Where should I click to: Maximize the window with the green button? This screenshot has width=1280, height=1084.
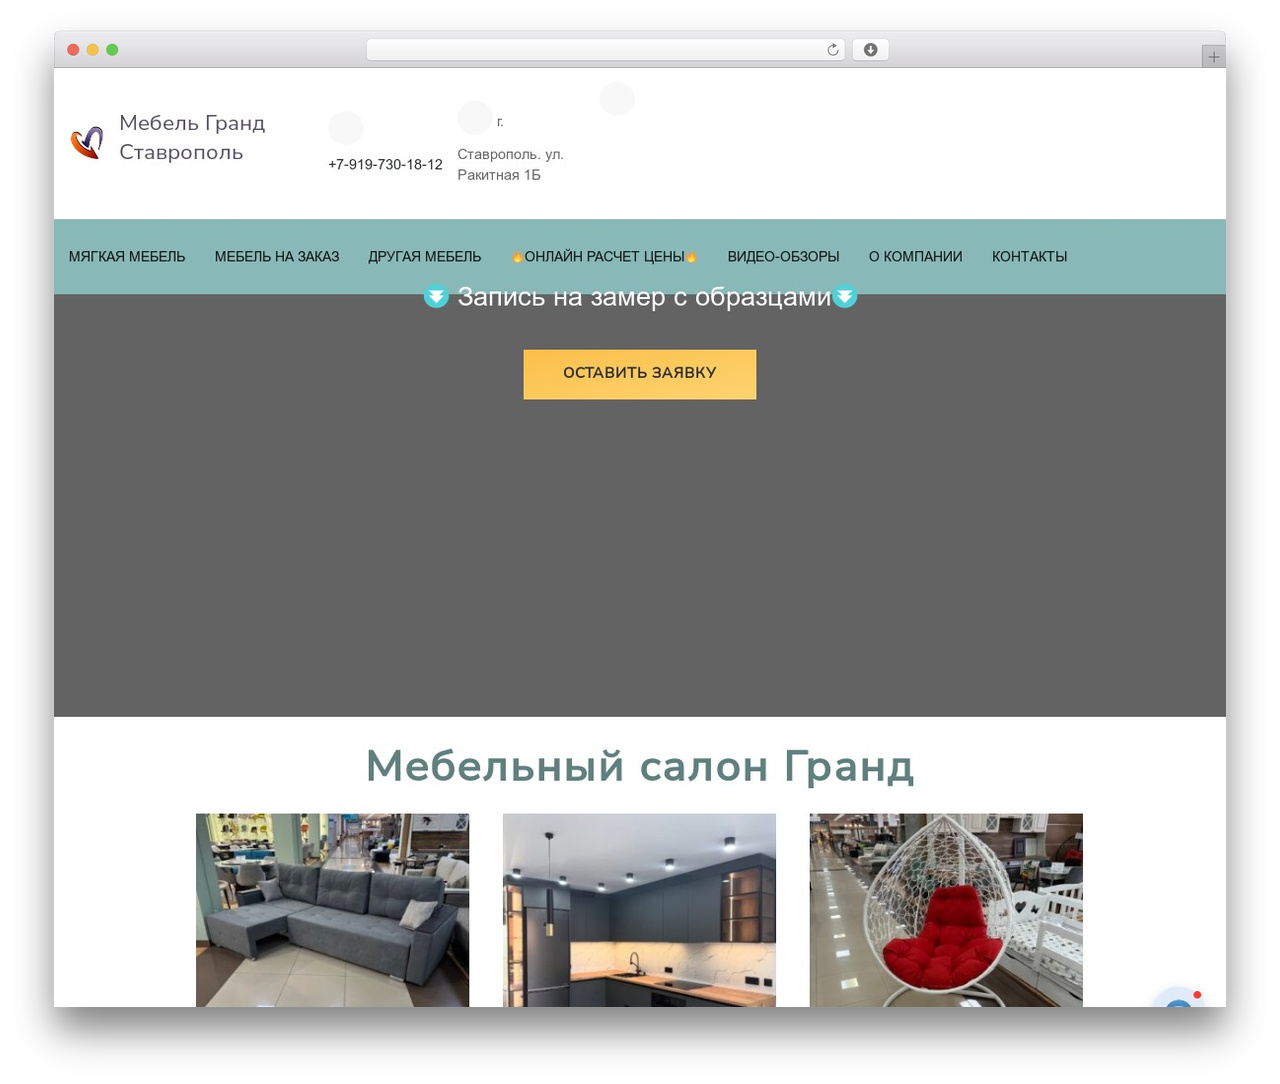click(x=112, y=50)
